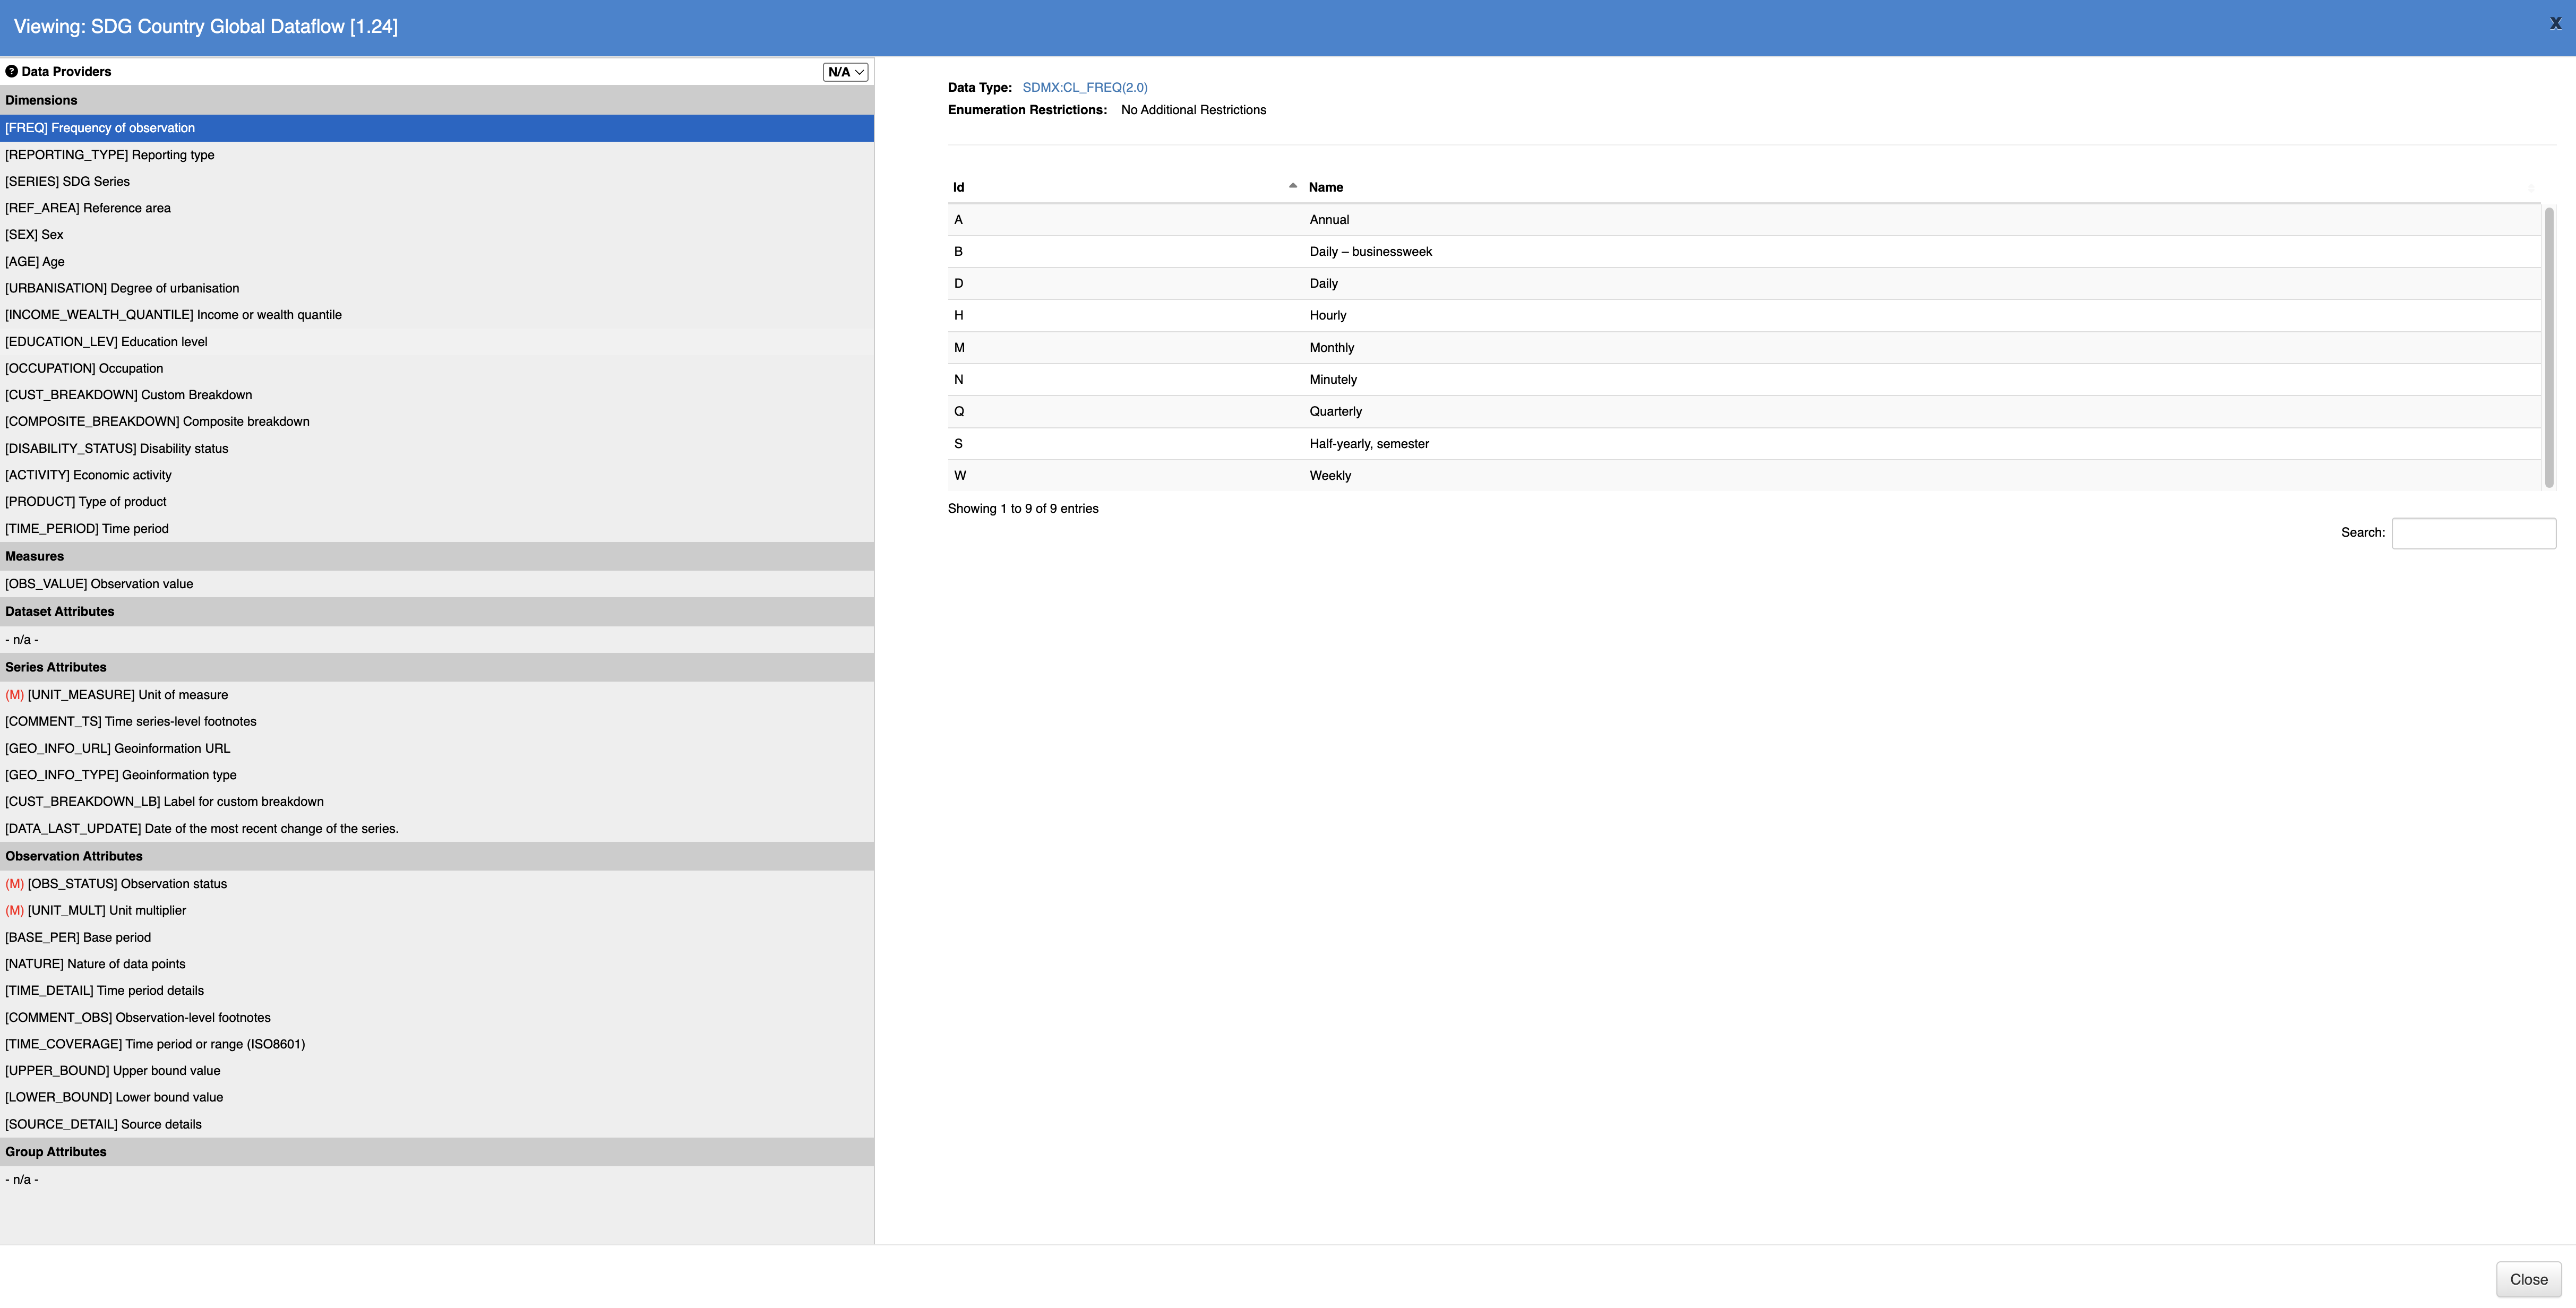Select [TIME_COVERAGE] Time period or range
2576x1308 pixels.
point(437,1044)
